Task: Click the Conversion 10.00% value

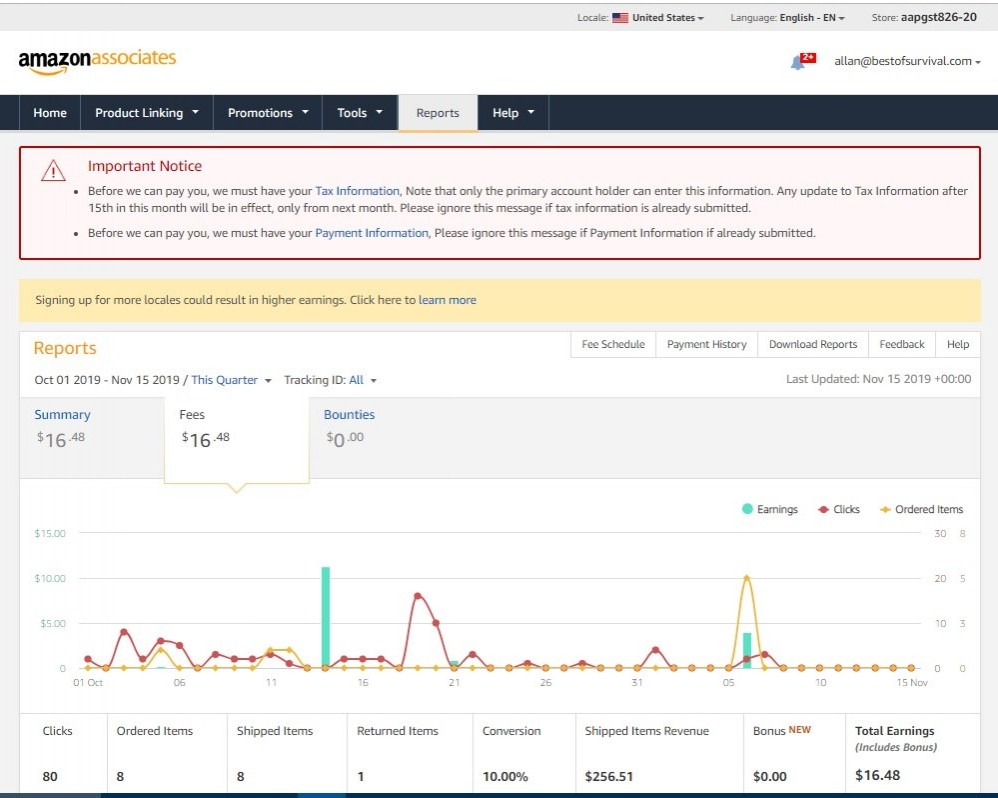Action: [505, 776]
